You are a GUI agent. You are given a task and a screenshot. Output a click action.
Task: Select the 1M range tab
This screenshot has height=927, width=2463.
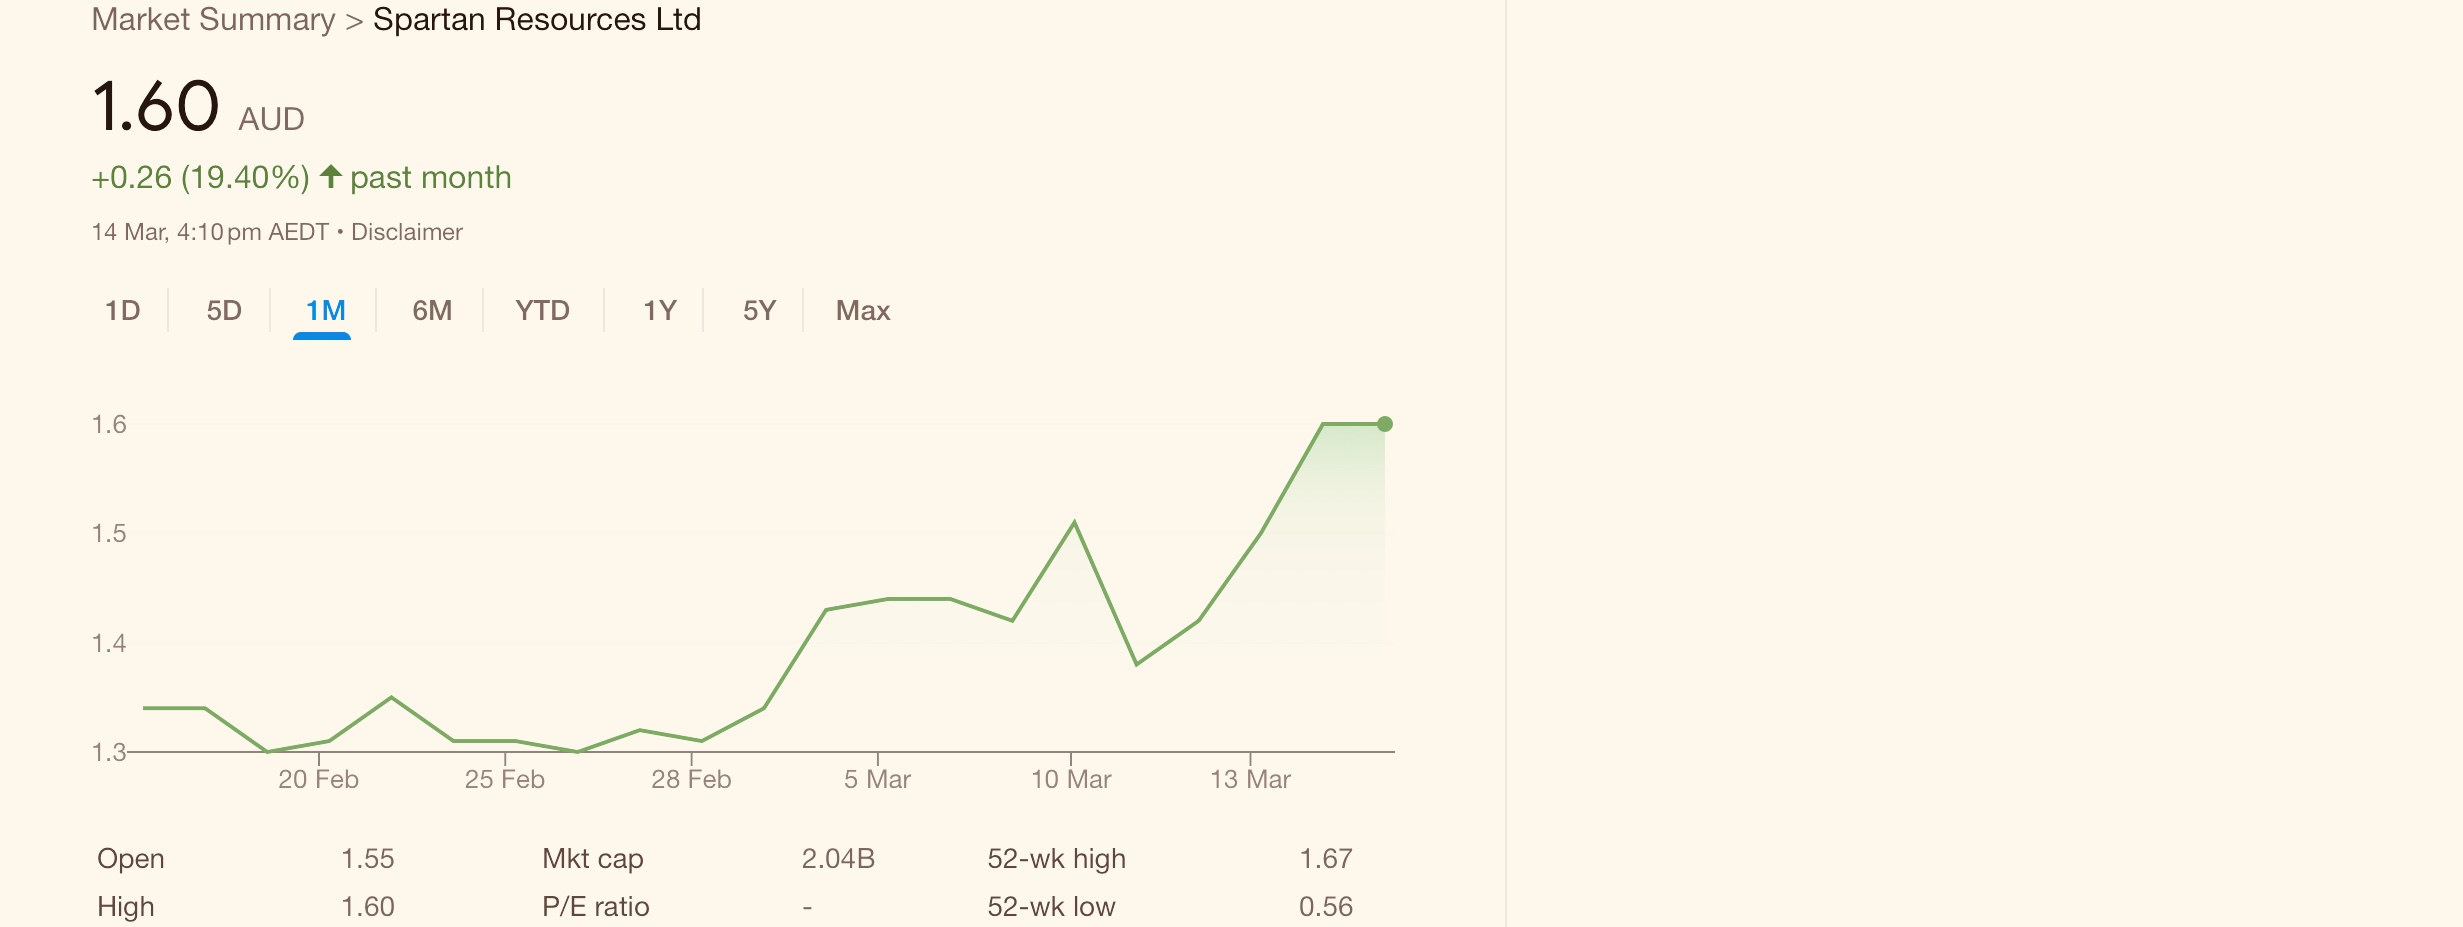click(325, 311)
